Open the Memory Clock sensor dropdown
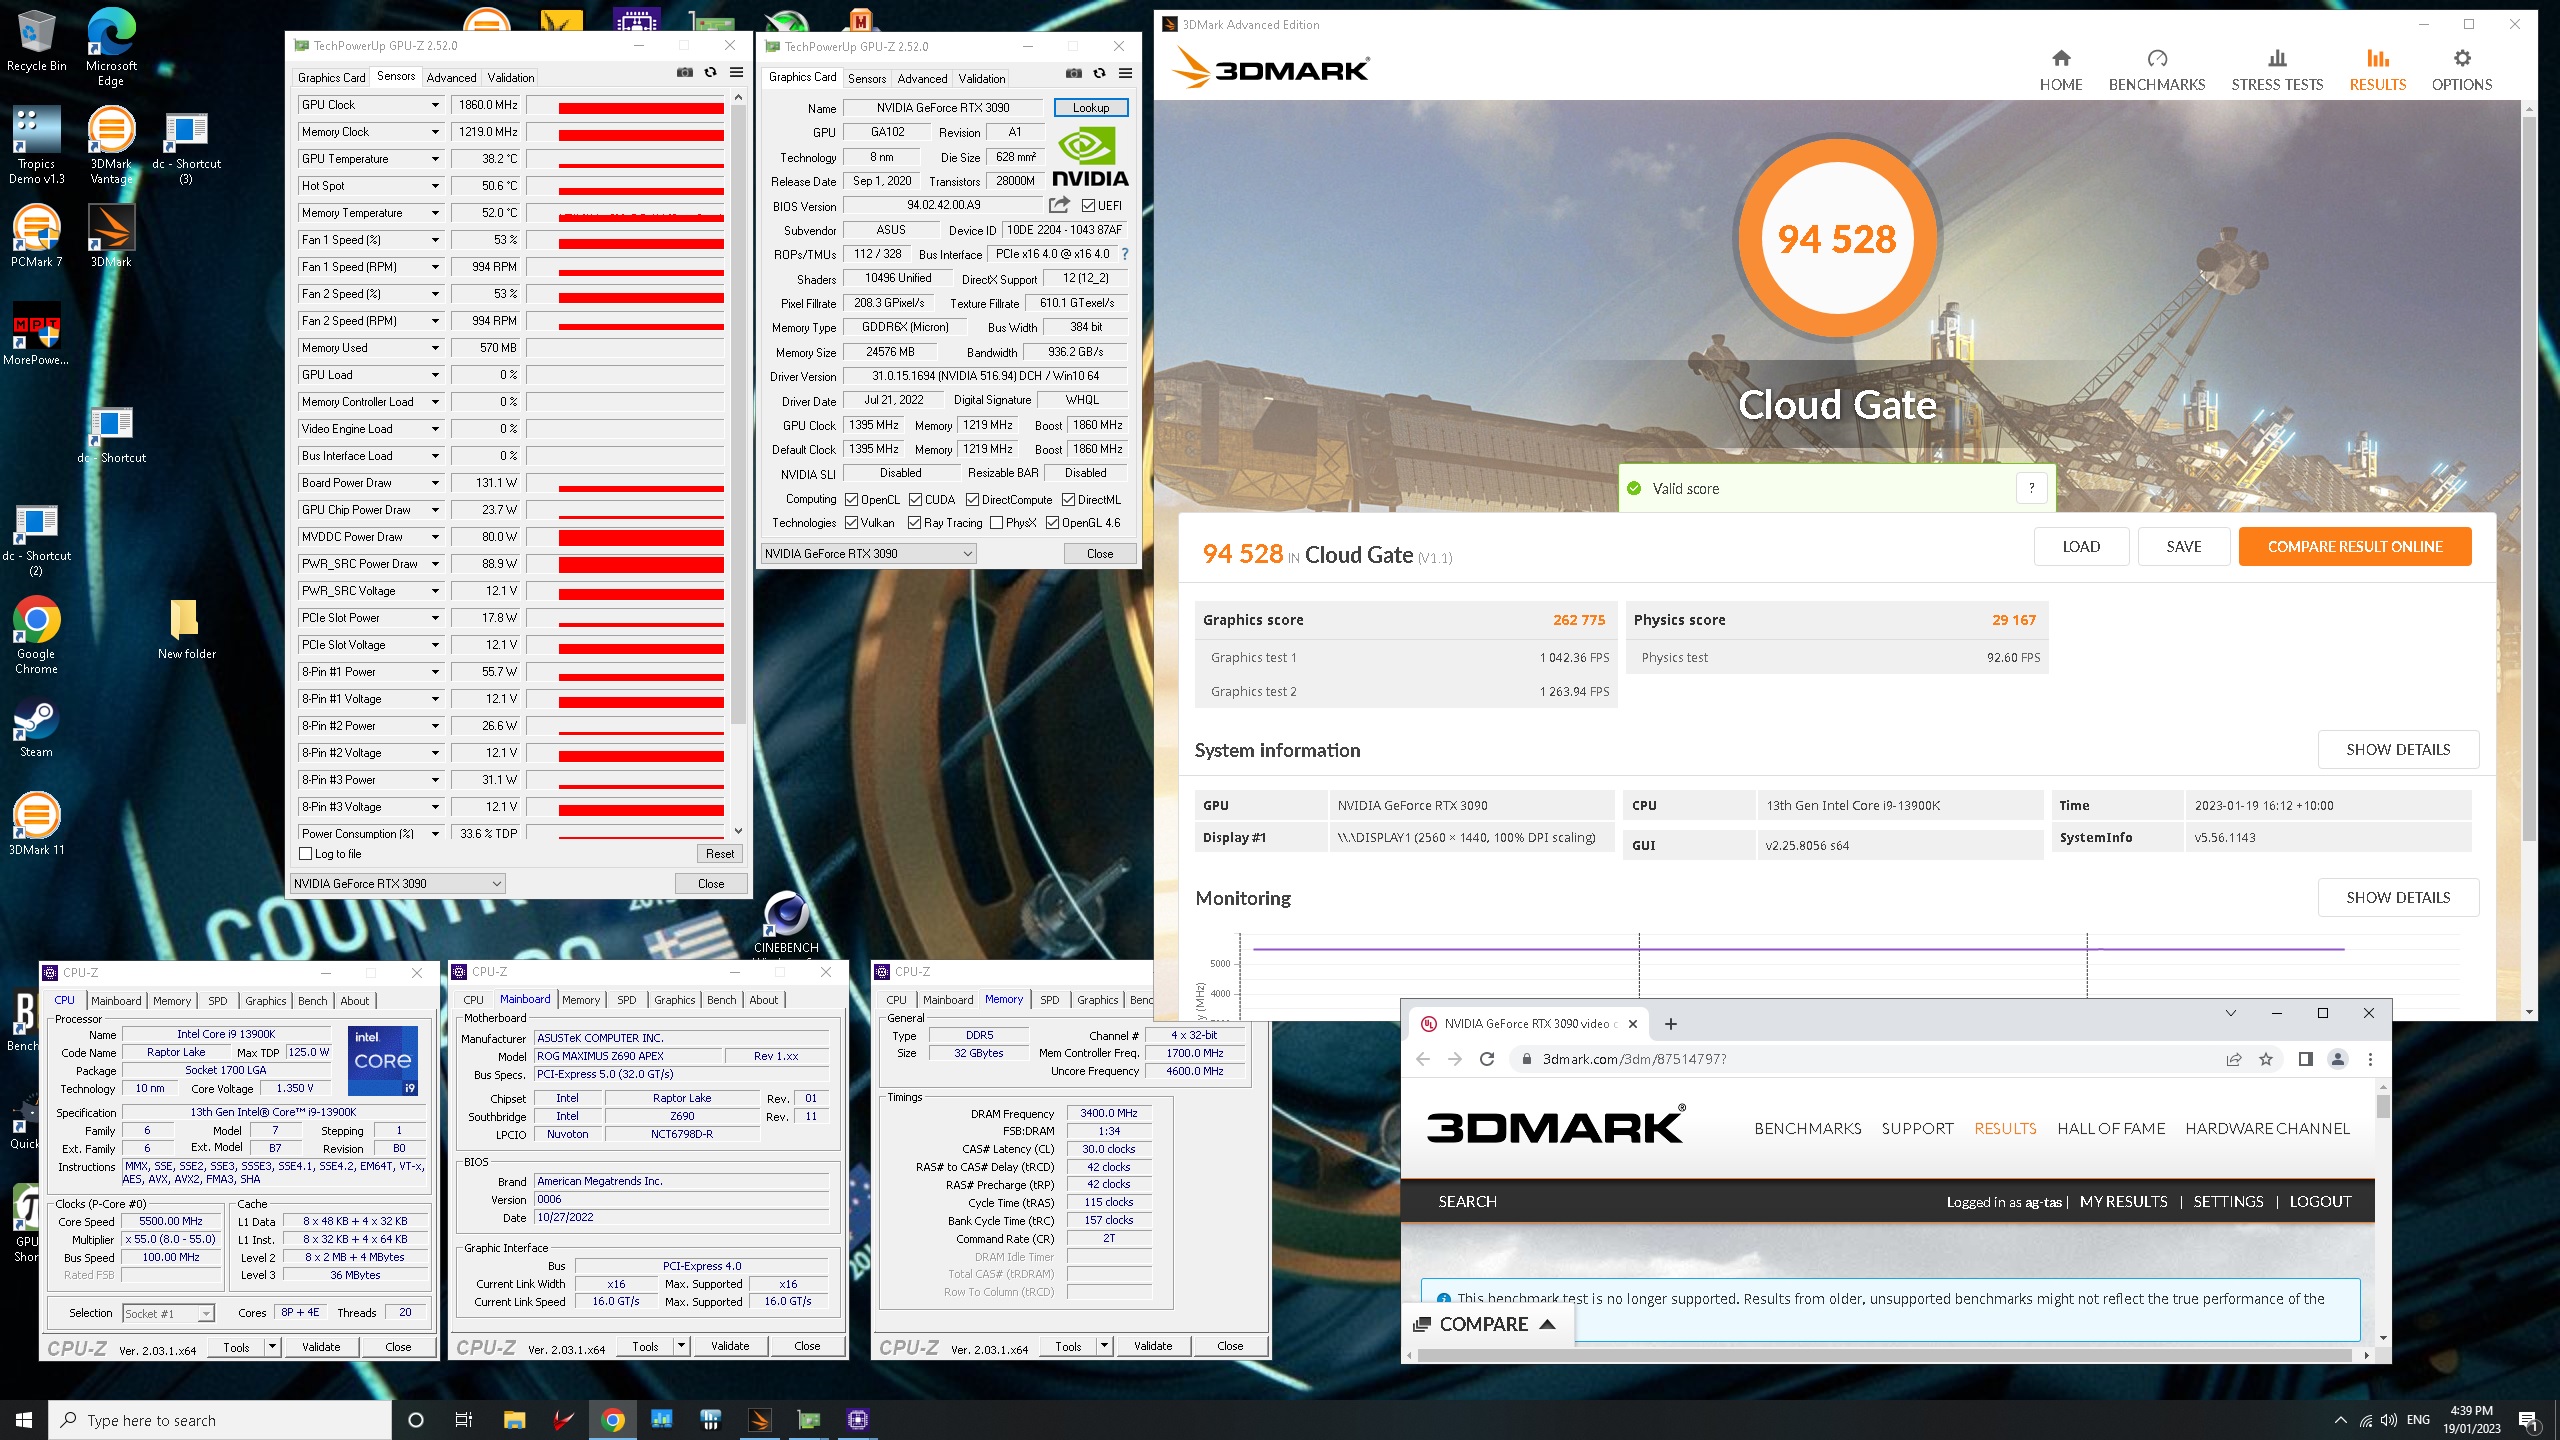Viewport: 2560px width, 1440px height. pyautogui.click(x=435, y=132)
